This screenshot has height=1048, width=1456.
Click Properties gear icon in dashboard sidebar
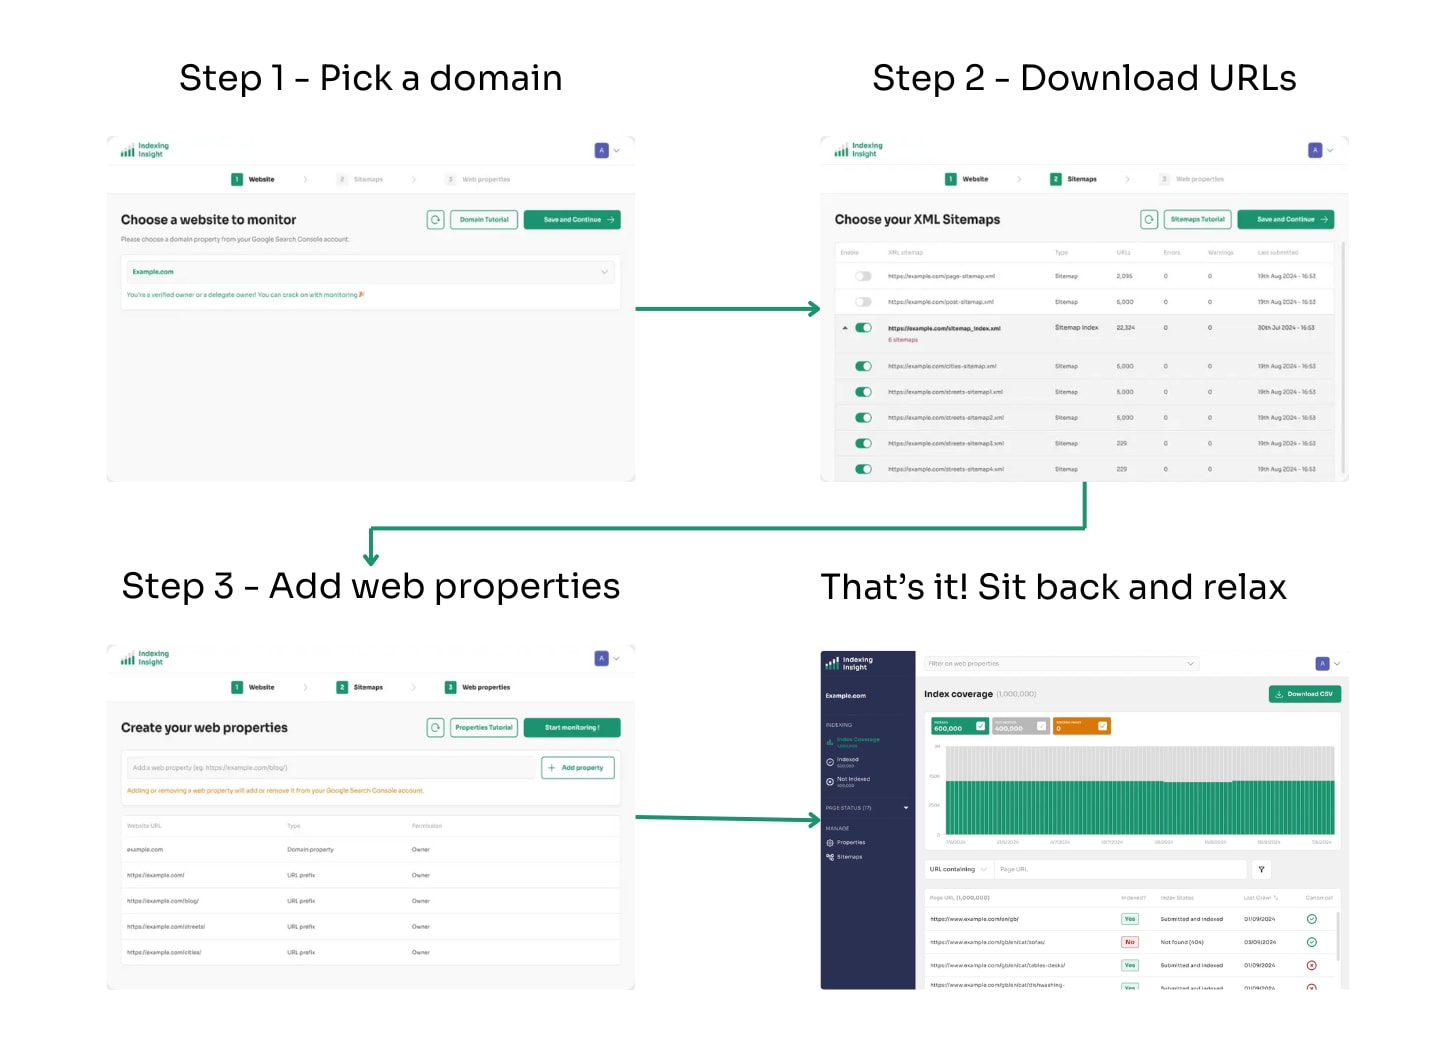(x=830, y=843)
